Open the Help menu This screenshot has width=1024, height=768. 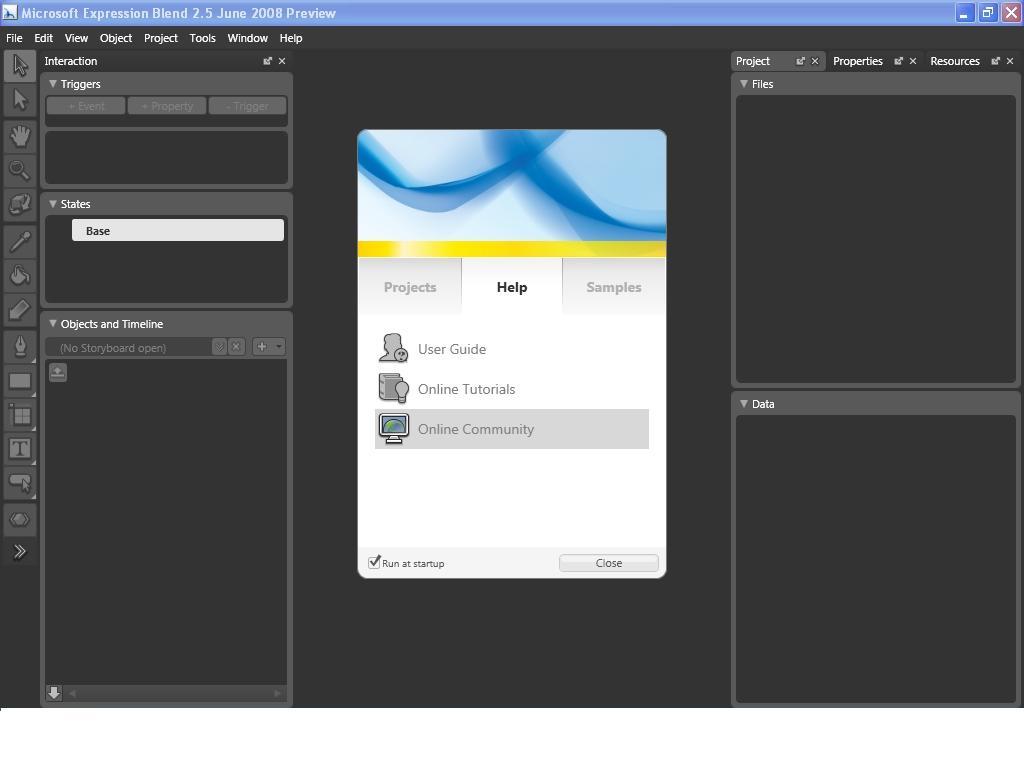tap(291, 38)
